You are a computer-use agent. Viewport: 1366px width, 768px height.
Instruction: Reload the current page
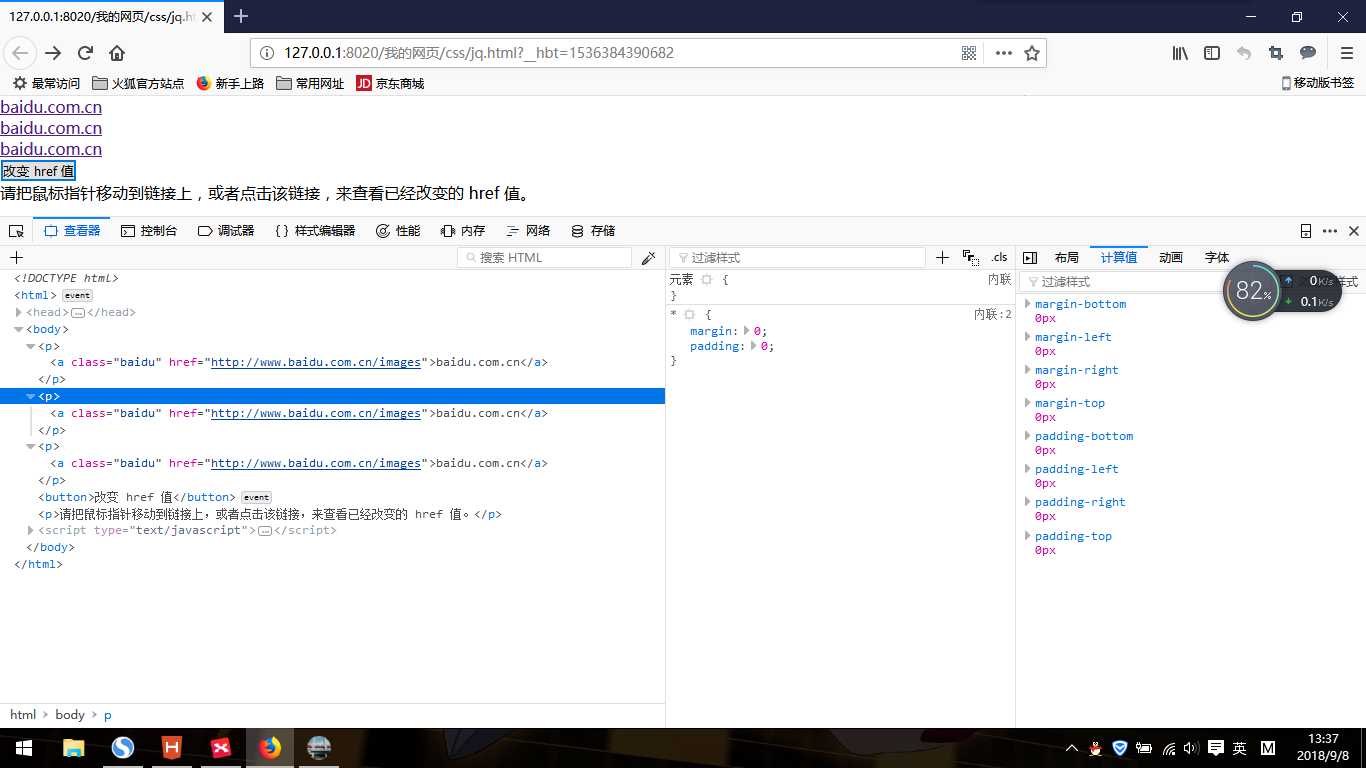85,53
